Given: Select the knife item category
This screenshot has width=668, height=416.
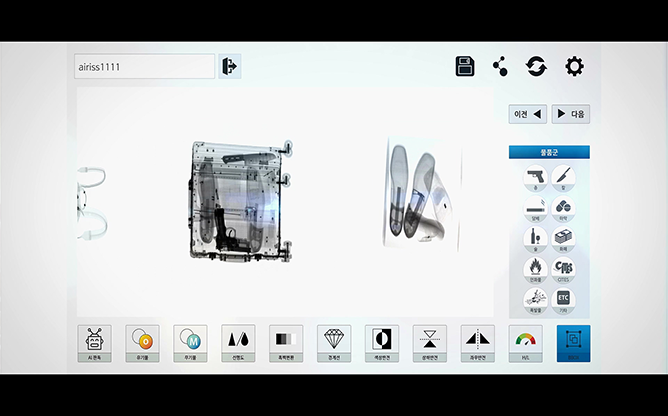Looking at the screenshot, I should pos(563,178).
